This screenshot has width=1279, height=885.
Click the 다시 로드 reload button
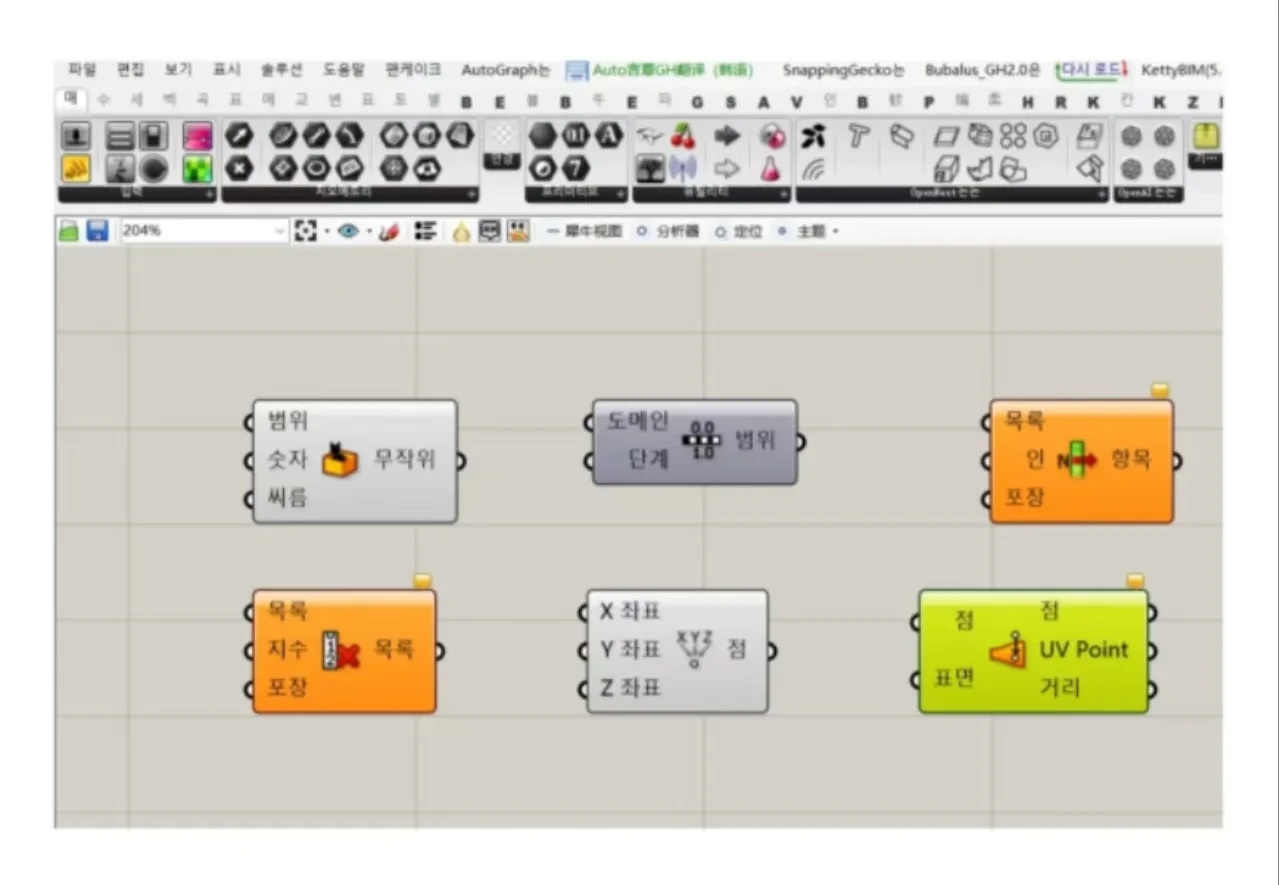point(1091,70)
